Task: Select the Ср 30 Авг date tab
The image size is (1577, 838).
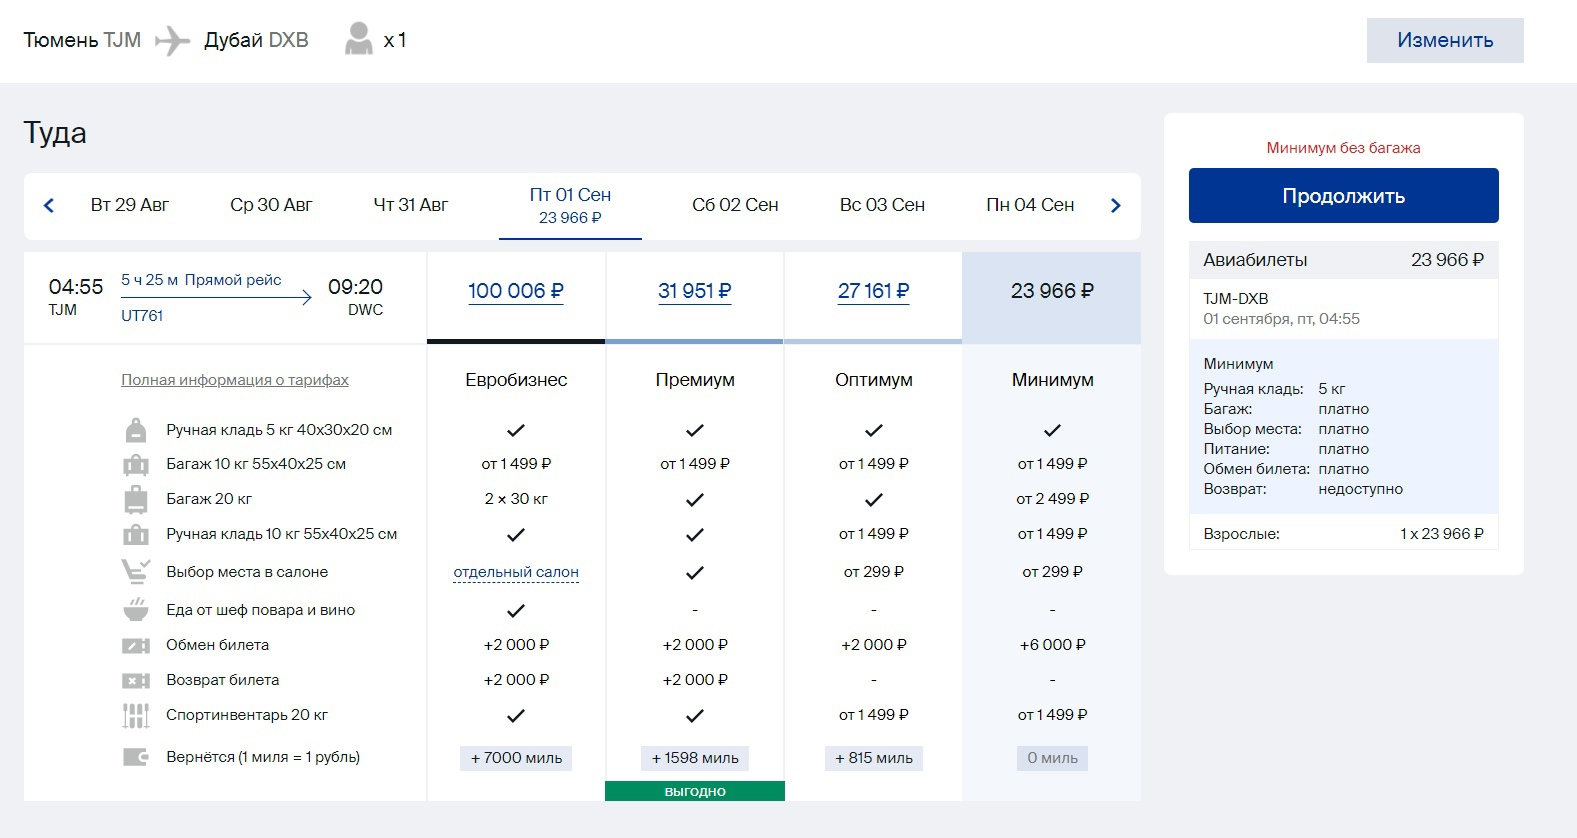Action: (x=271, y=205)
